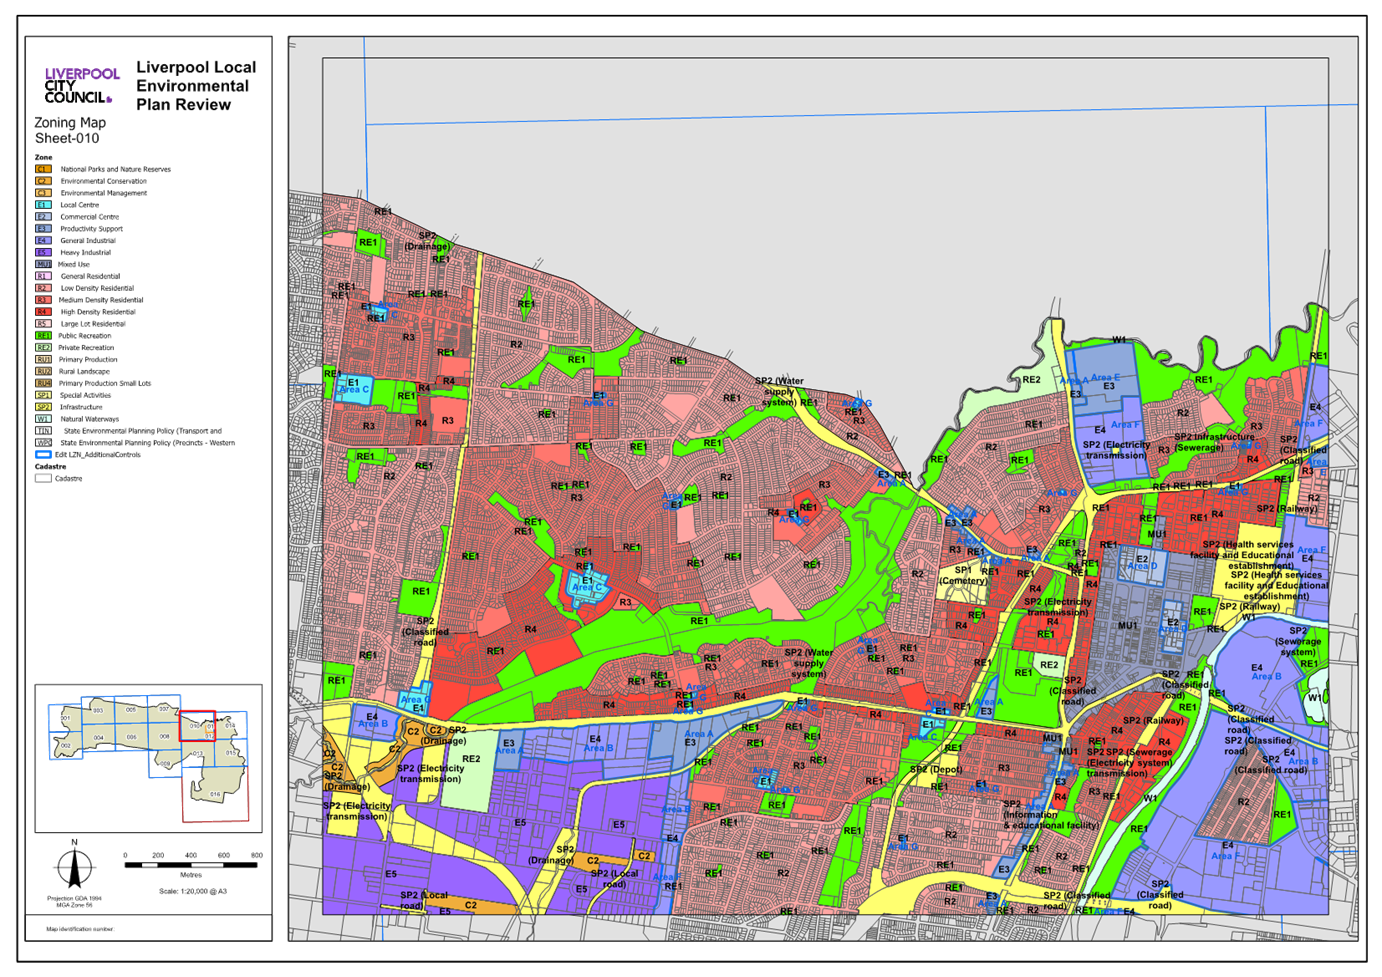Click the black and white scale bar
This screenshot has width=1382, height=977.
(191, 865)
